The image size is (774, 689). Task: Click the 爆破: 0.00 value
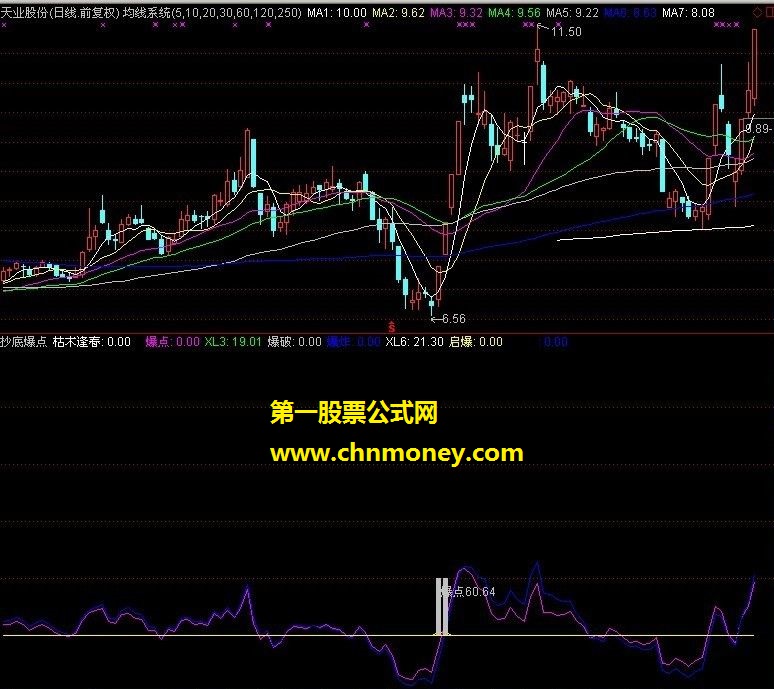pos(294,342)
